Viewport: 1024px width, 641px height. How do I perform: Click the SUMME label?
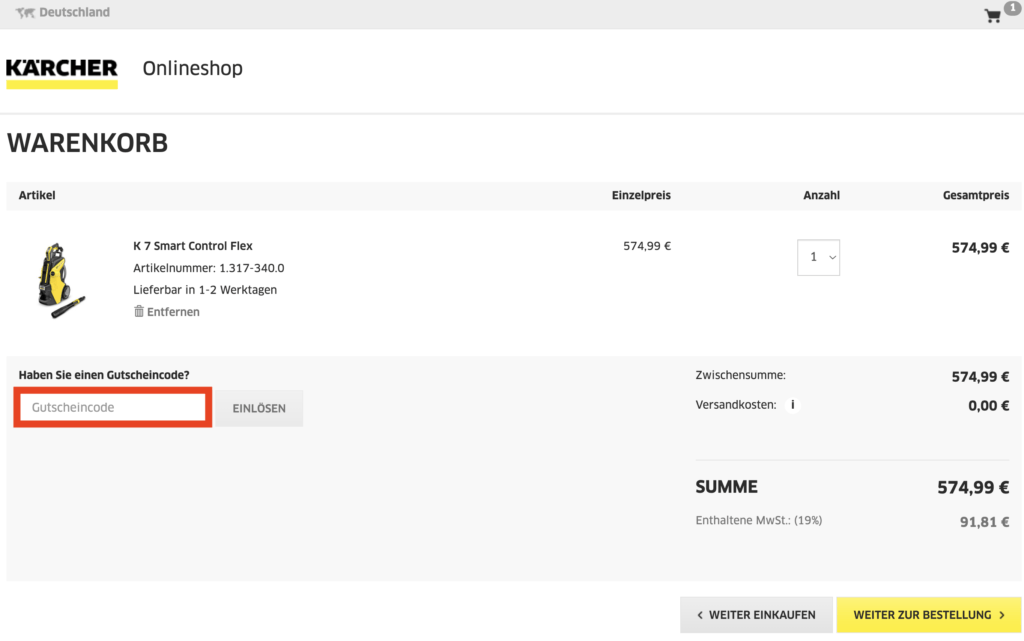pos(727,487)
